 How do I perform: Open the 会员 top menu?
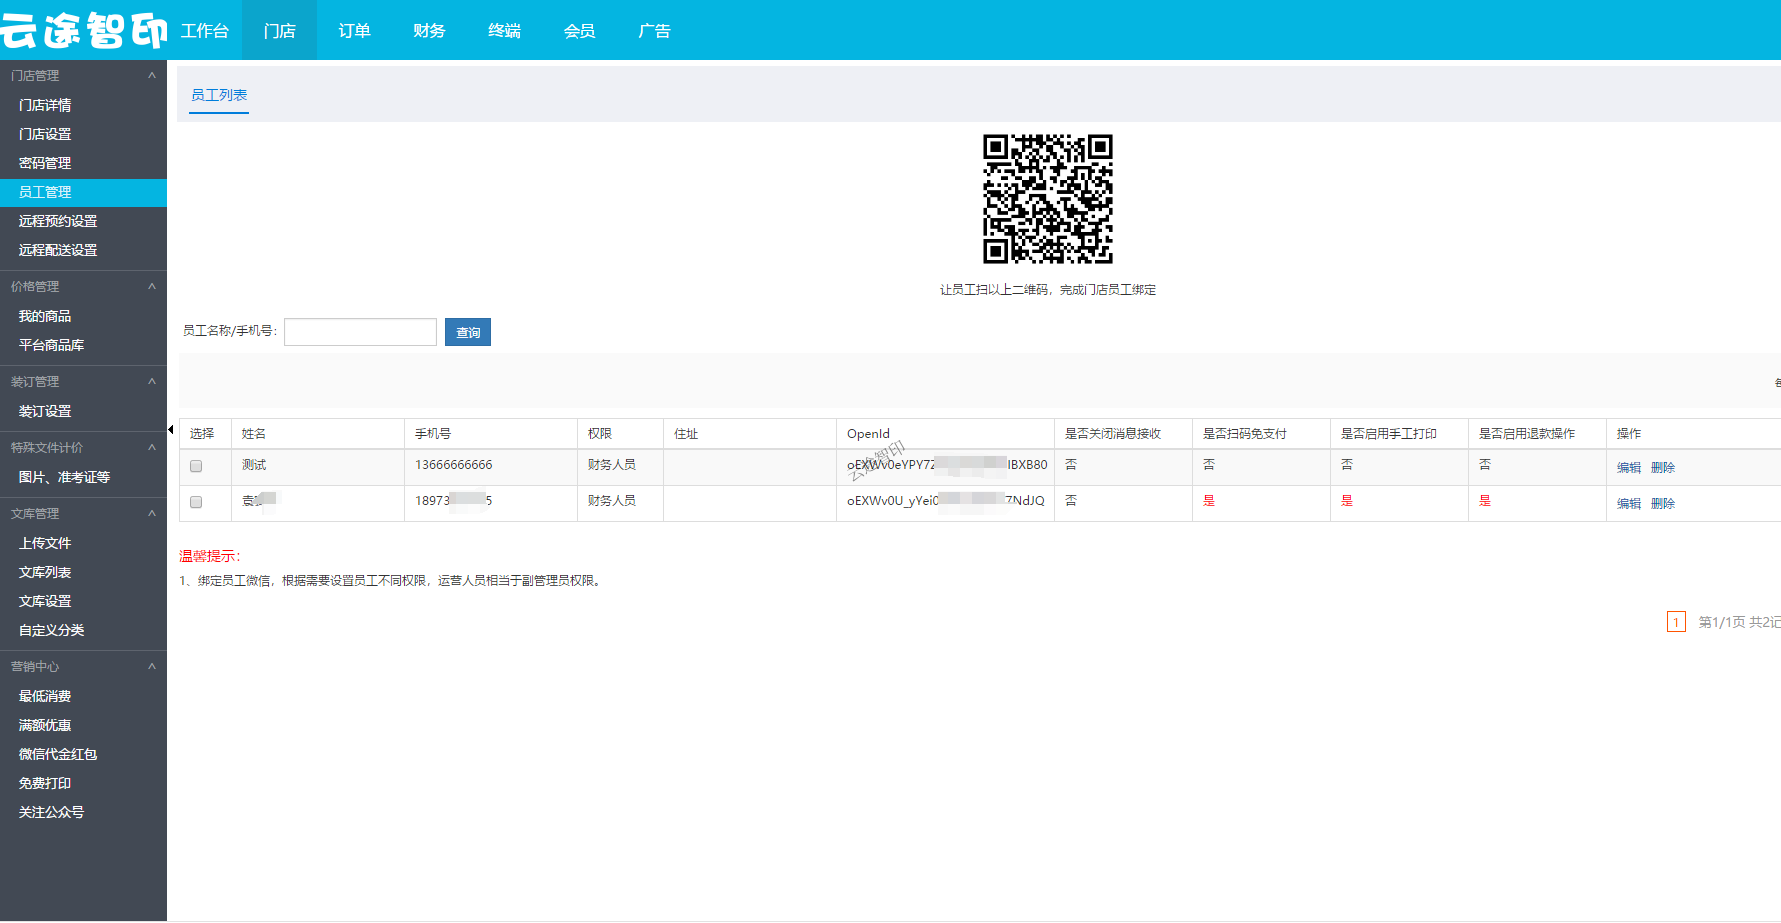579,31
